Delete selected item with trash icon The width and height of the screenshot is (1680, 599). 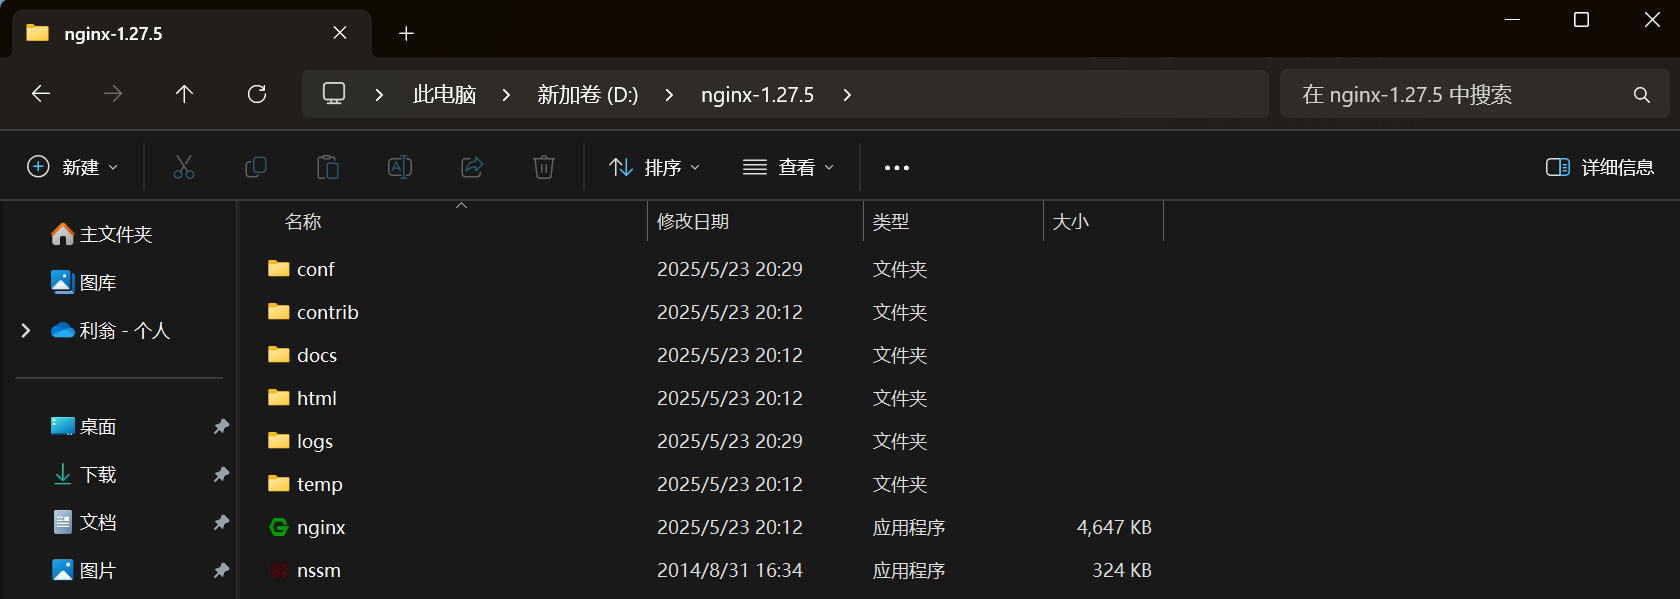coord(544,167)
